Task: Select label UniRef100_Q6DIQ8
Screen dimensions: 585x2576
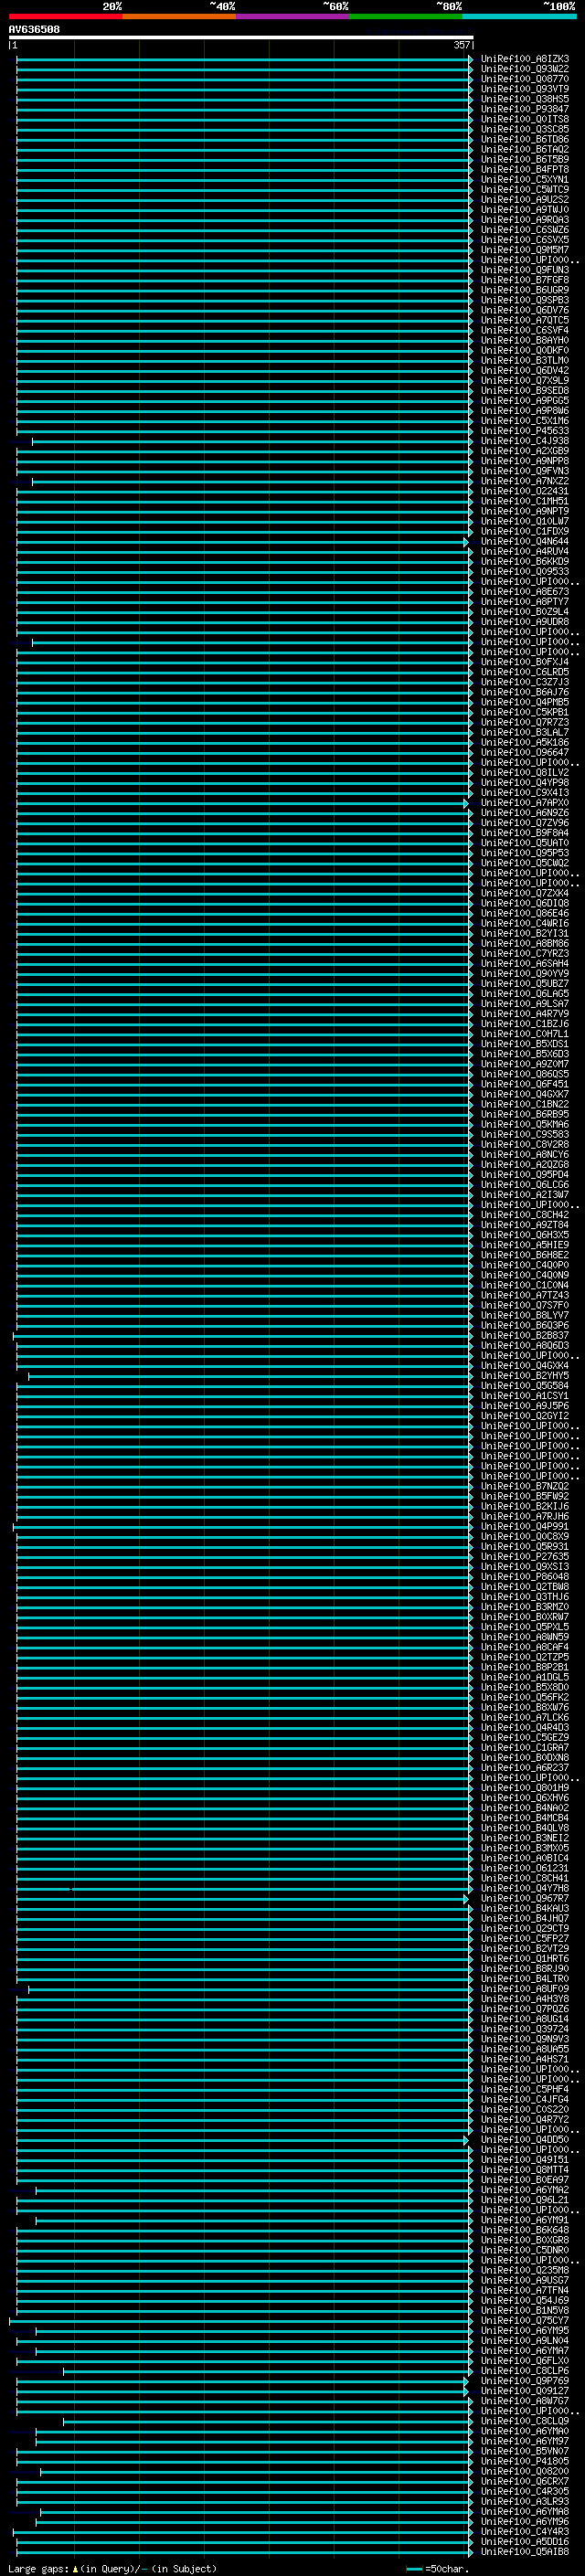Action: pos(524,903)
